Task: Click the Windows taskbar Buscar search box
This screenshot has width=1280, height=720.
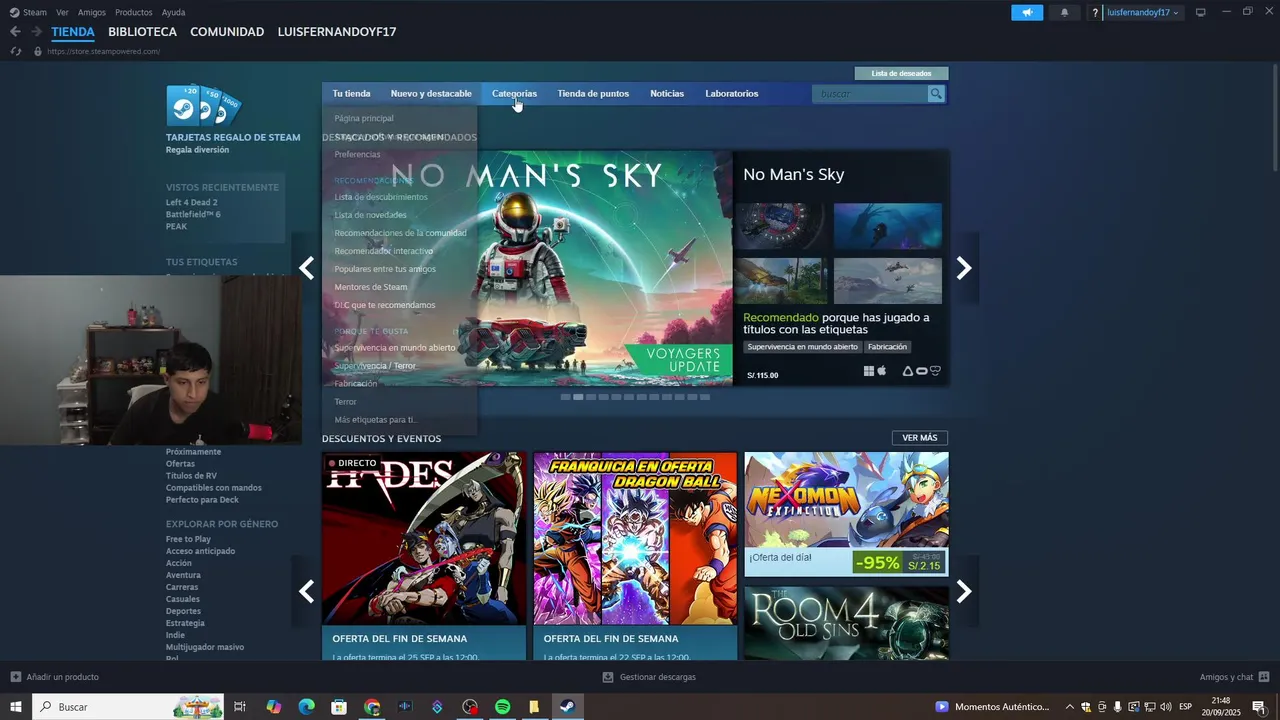Action: click(x=128, y=707)
